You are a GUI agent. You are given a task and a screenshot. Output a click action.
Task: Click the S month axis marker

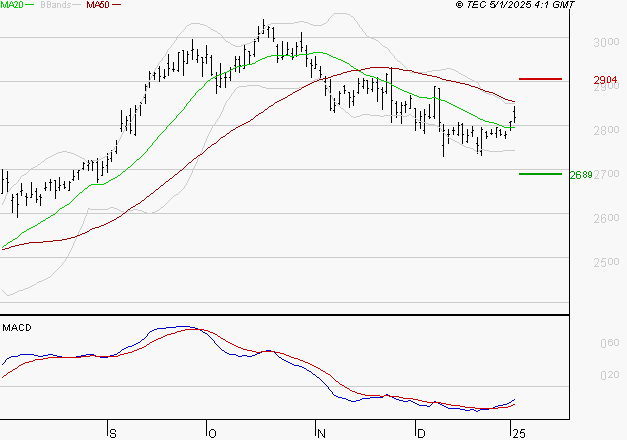coord(113,434)
